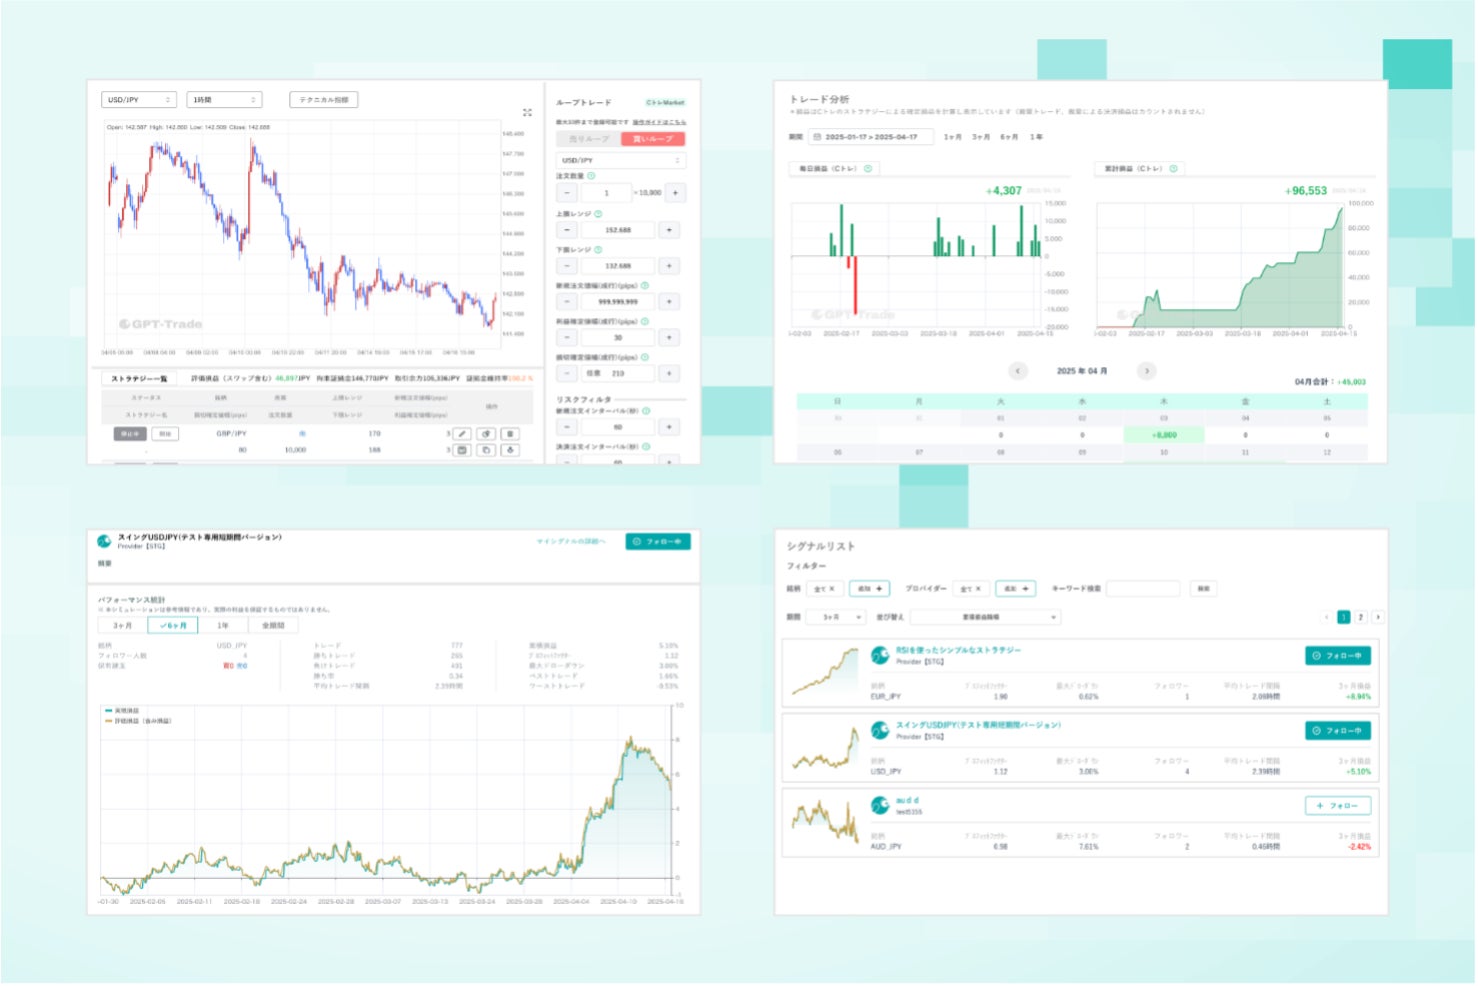Click the previous page arrow in signal list
The image size is (1478, 986).
tap(1327, 617)
